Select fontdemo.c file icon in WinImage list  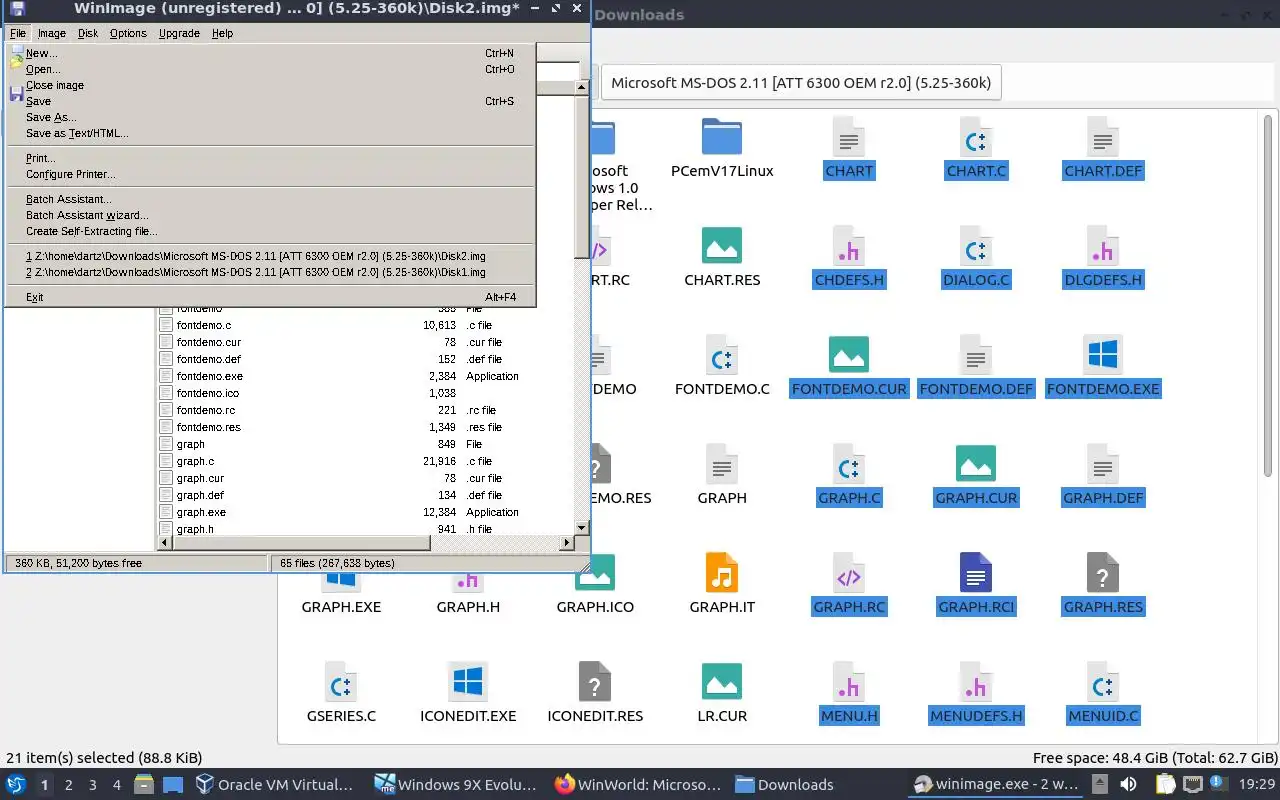click(166, 325)
